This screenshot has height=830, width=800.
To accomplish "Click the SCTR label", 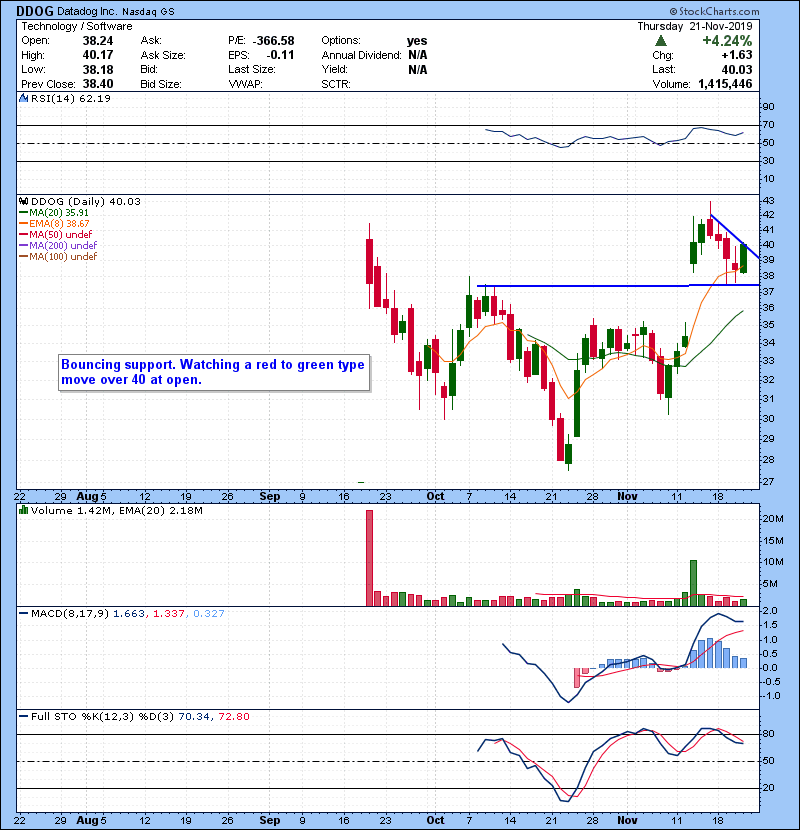I will click(336, 84).
